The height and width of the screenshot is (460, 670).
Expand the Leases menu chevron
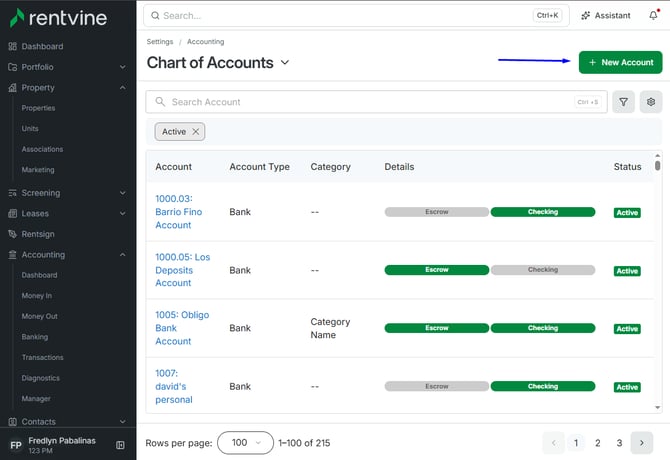coord(123,214)
